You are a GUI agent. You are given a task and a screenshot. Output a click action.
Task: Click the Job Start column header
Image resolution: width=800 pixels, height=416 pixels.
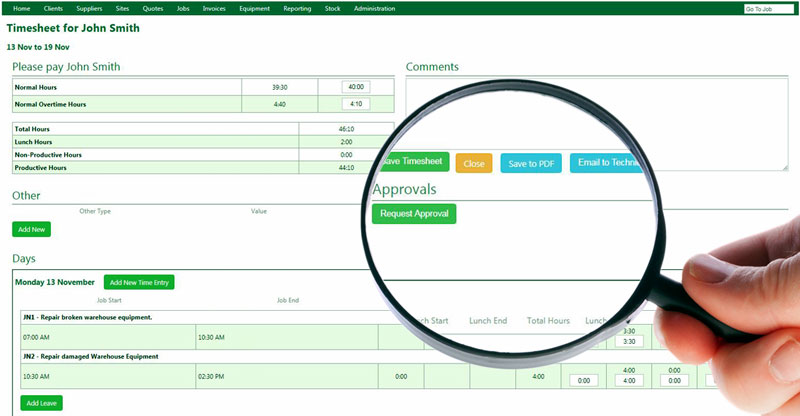(x=109, y=300)
